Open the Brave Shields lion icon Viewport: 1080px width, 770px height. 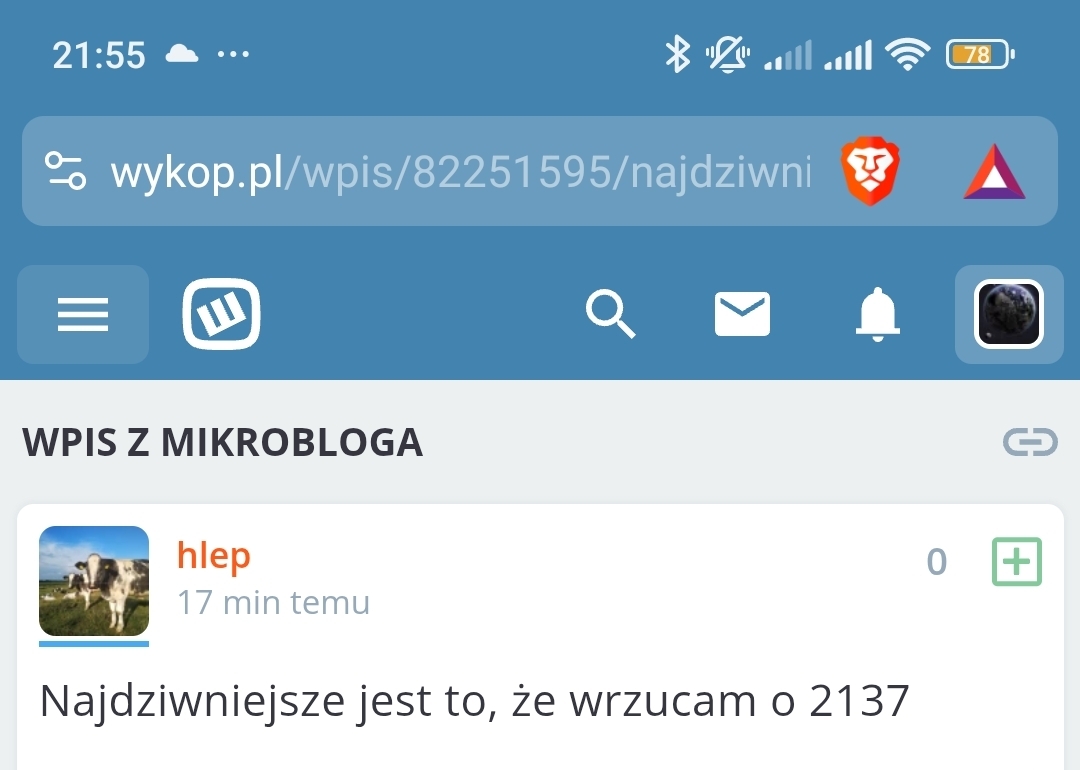tap(870, 171)
